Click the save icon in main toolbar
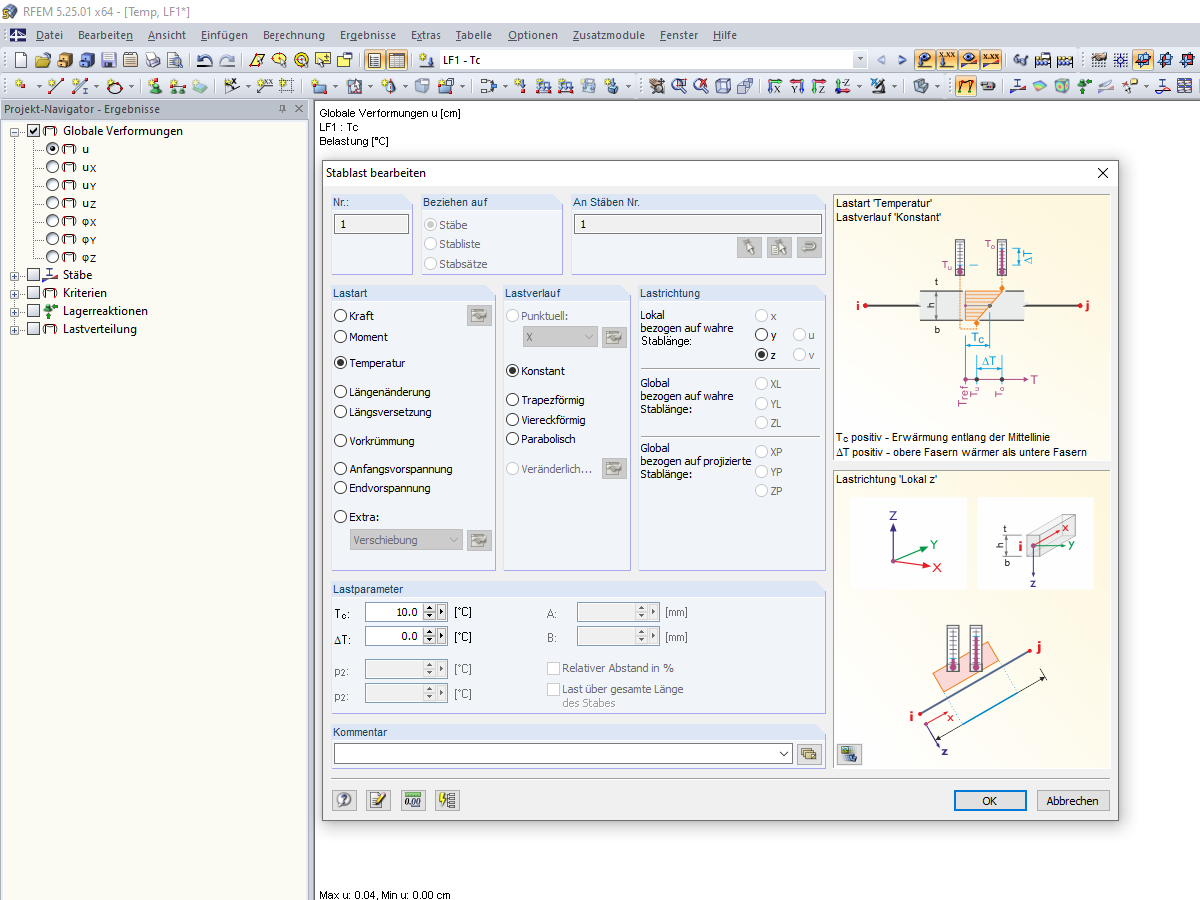1200x900 pixels. click(x=109, y=60)
